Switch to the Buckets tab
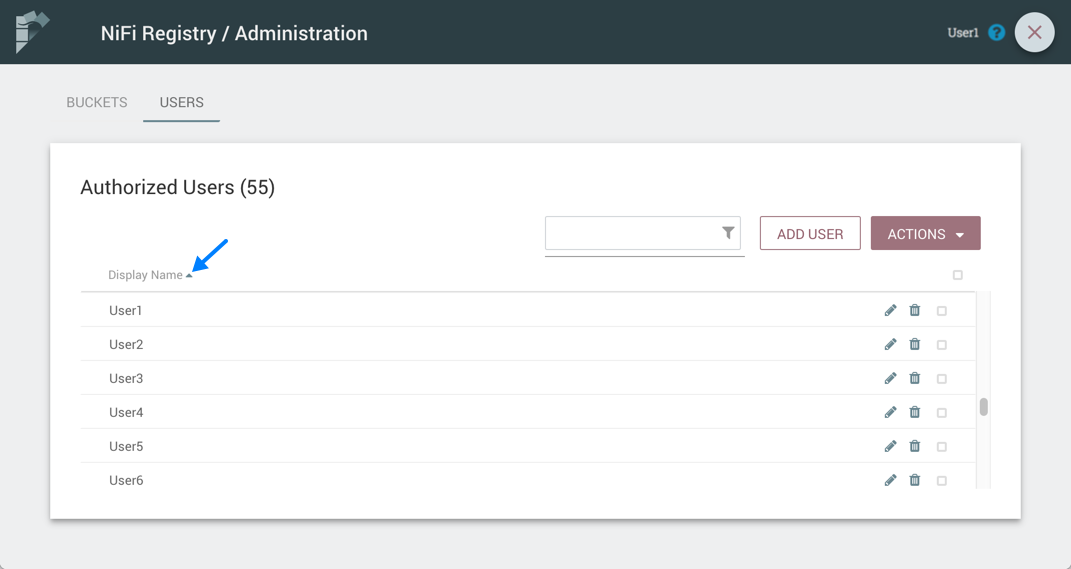The width and height of the screenshot is (1071, 569). [x=97, y=102]
